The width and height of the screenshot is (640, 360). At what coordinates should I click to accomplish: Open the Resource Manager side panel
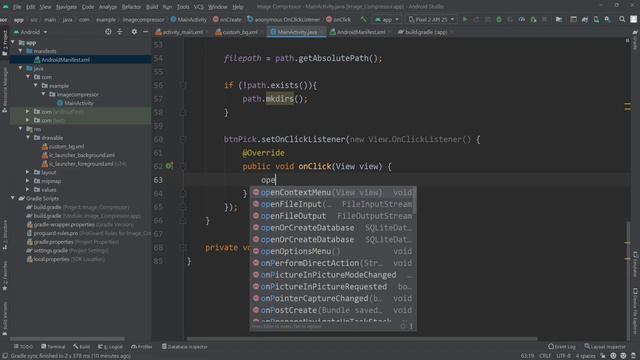(x=4, y=90)
